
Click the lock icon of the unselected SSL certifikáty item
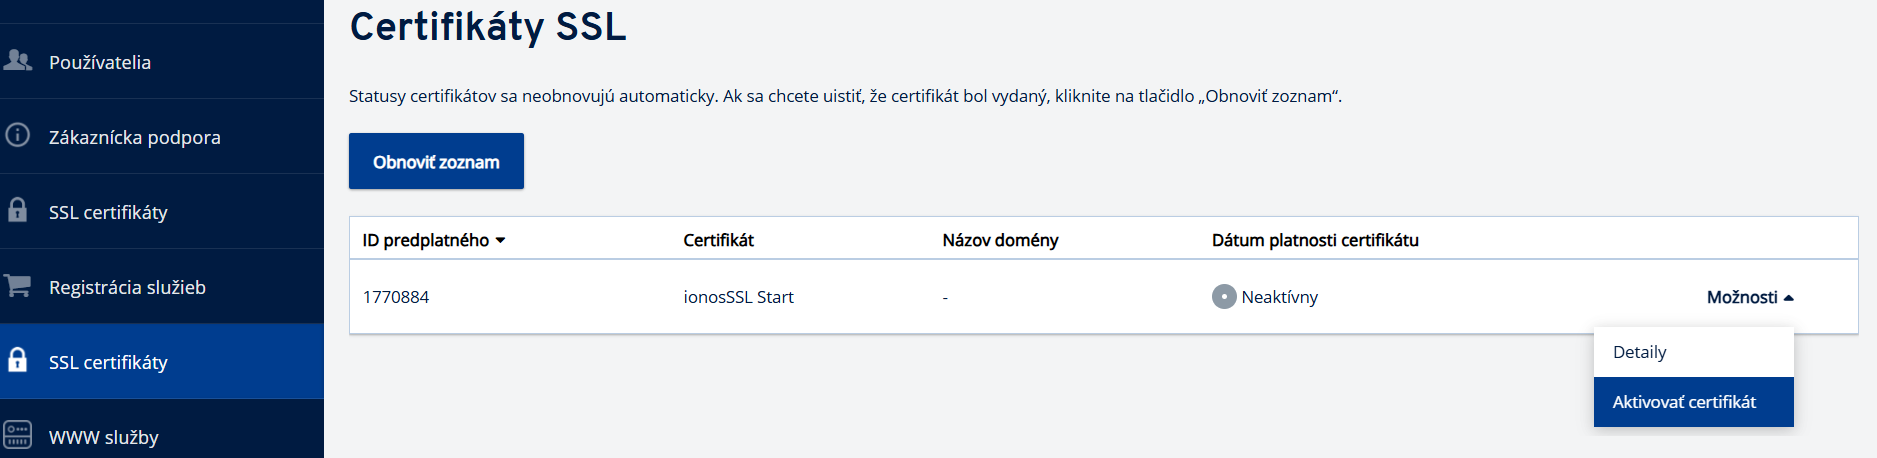coord(18,210)
